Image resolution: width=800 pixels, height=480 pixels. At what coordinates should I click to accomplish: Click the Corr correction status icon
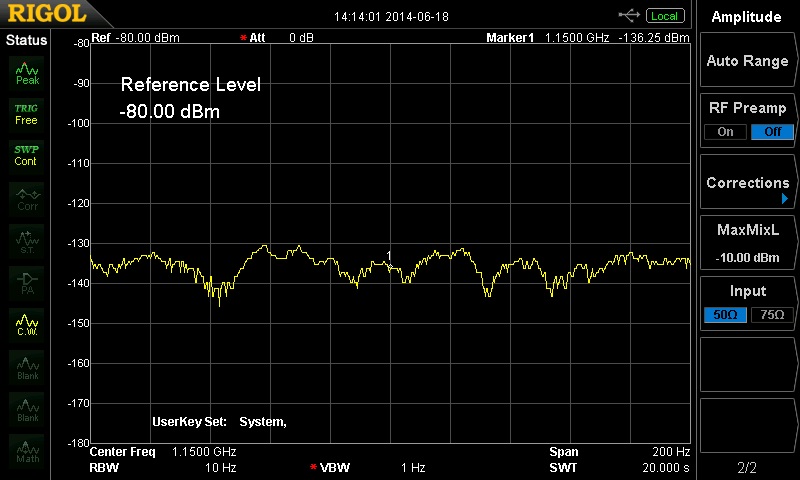point(27,198)
